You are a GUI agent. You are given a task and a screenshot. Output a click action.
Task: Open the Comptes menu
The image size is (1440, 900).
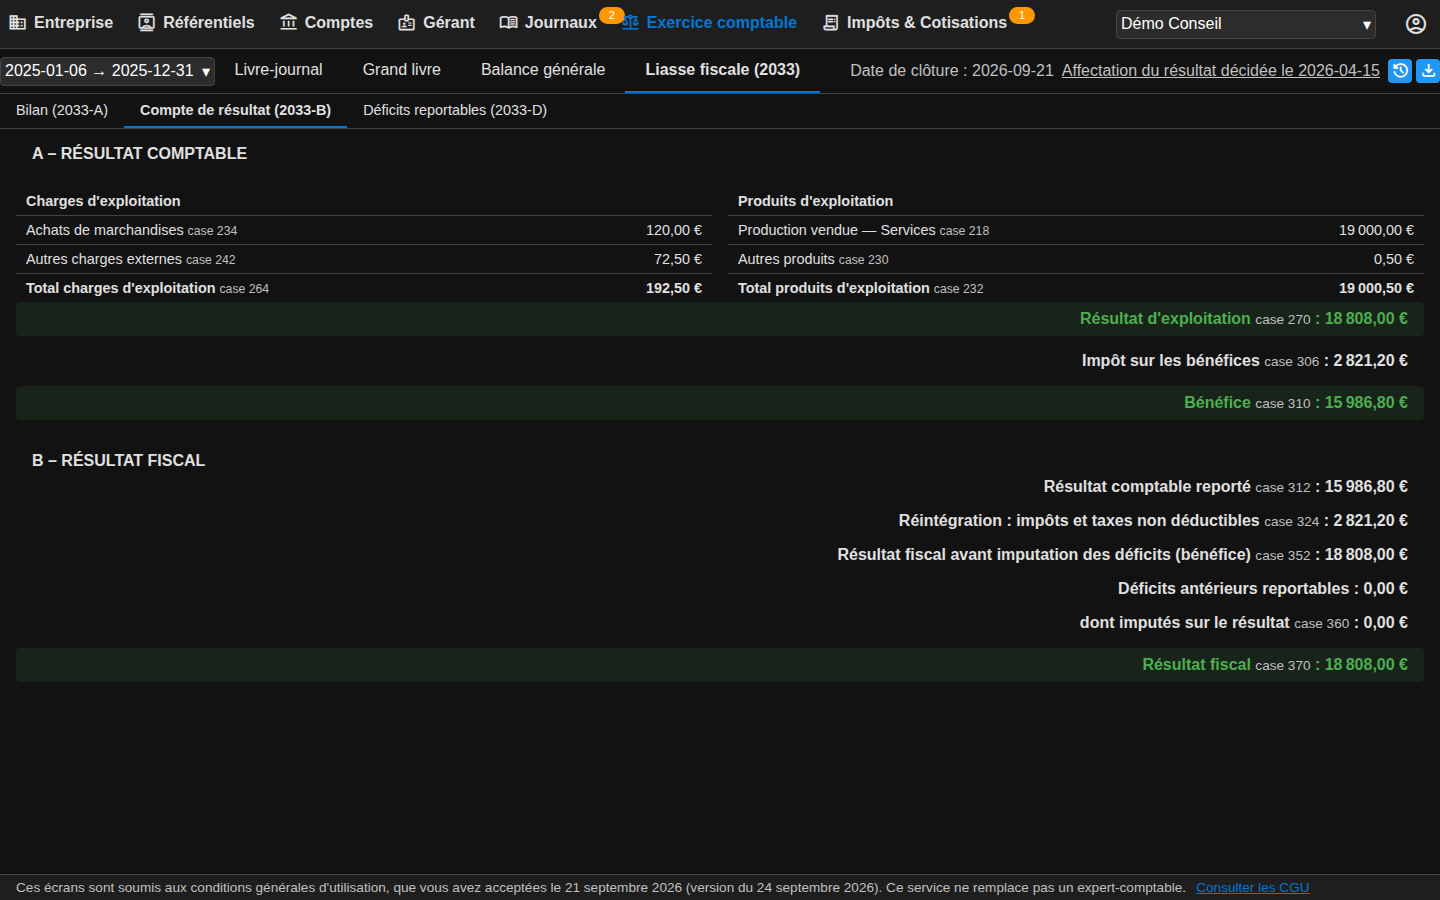[326, 22]
